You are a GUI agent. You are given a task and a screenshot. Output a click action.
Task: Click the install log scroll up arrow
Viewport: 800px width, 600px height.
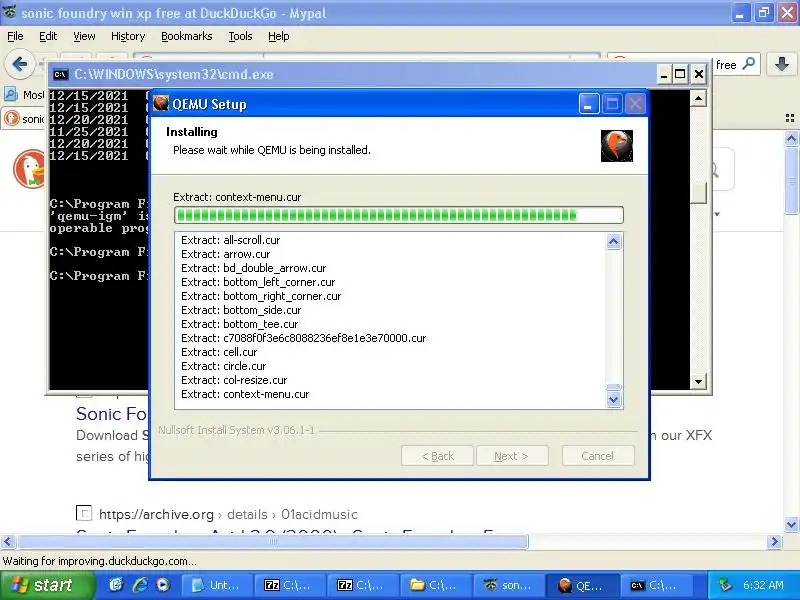(x=613, y=241)
